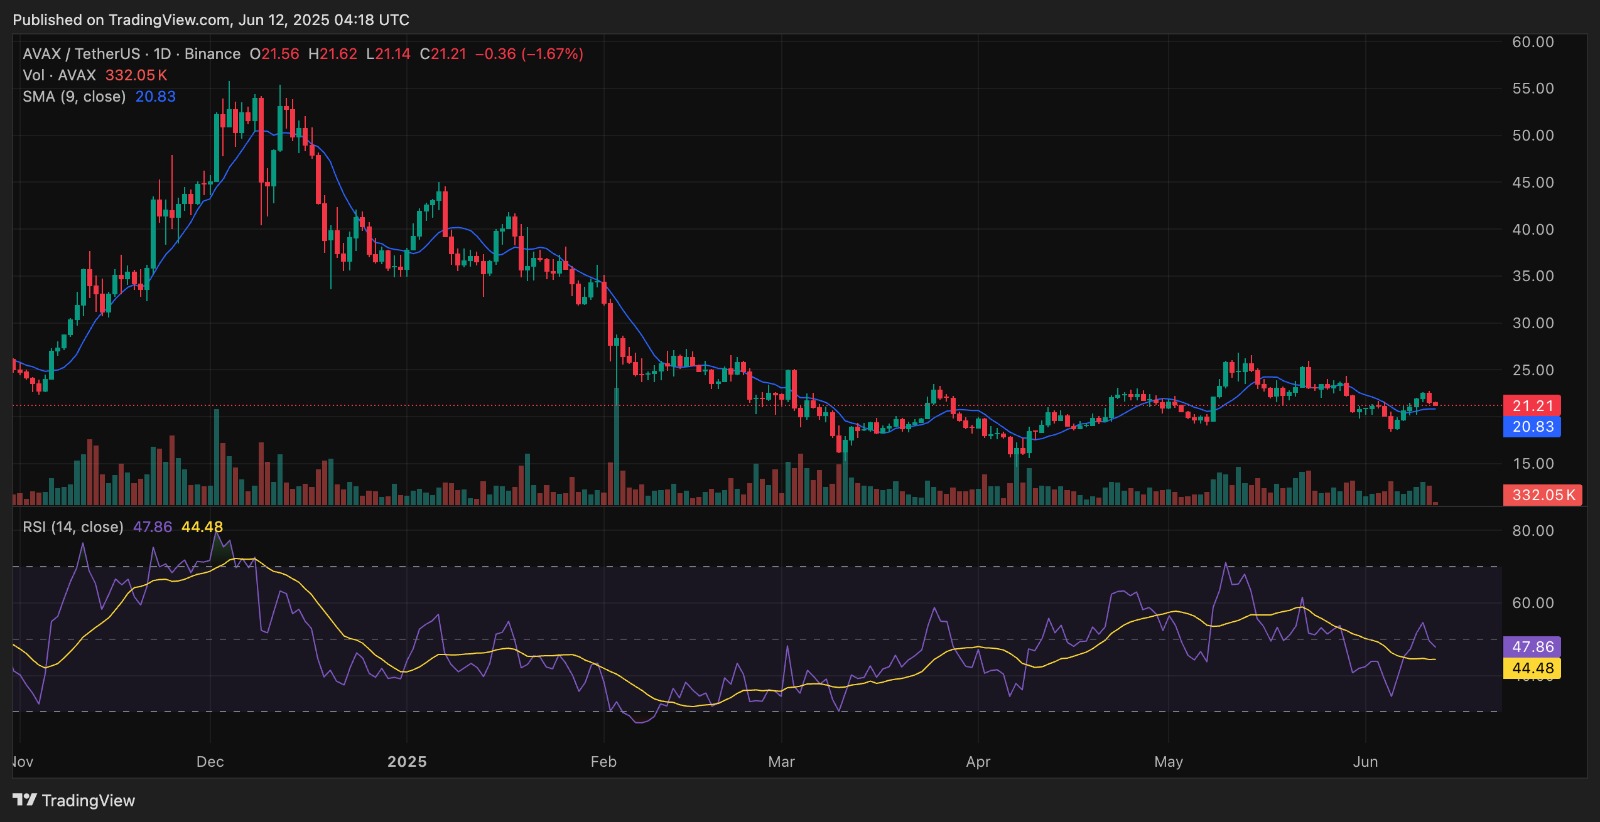Click the blue 20.83 SMA price tag

click(1532, 427)
